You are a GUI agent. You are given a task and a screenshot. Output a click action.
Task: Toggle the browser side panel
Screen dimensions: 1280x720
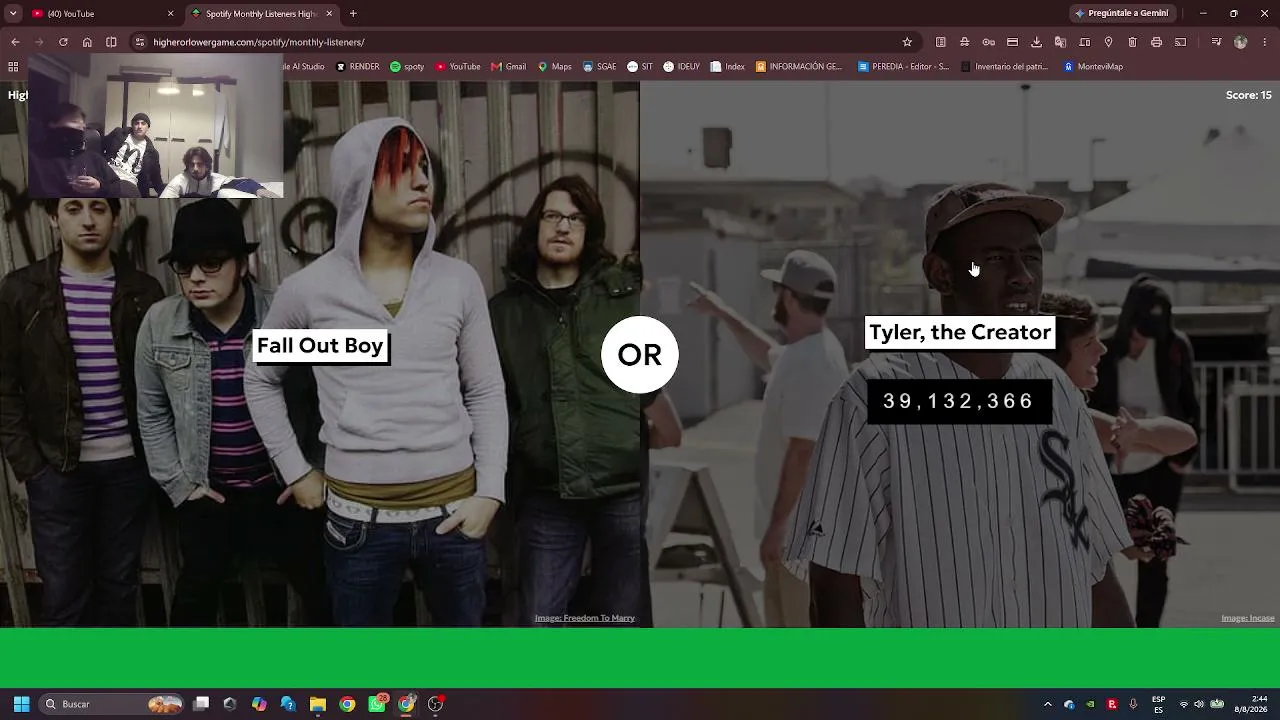tap(111, 42)
